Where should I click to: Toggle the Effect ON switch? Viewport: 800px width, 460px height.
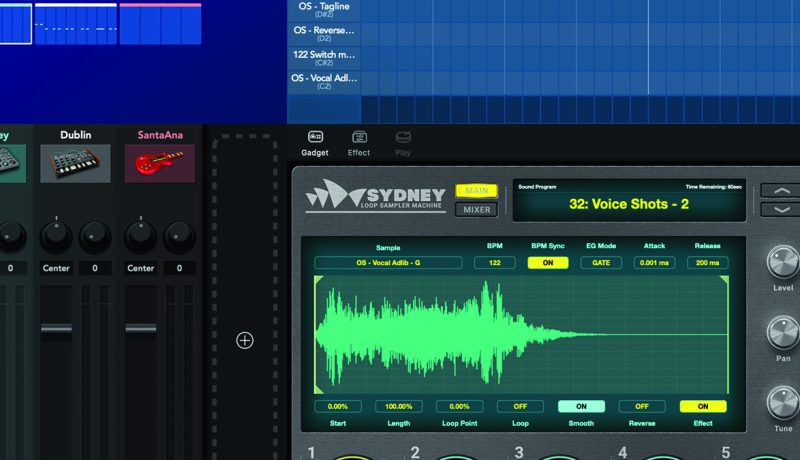pyautogui.click(x=703, y=406)
